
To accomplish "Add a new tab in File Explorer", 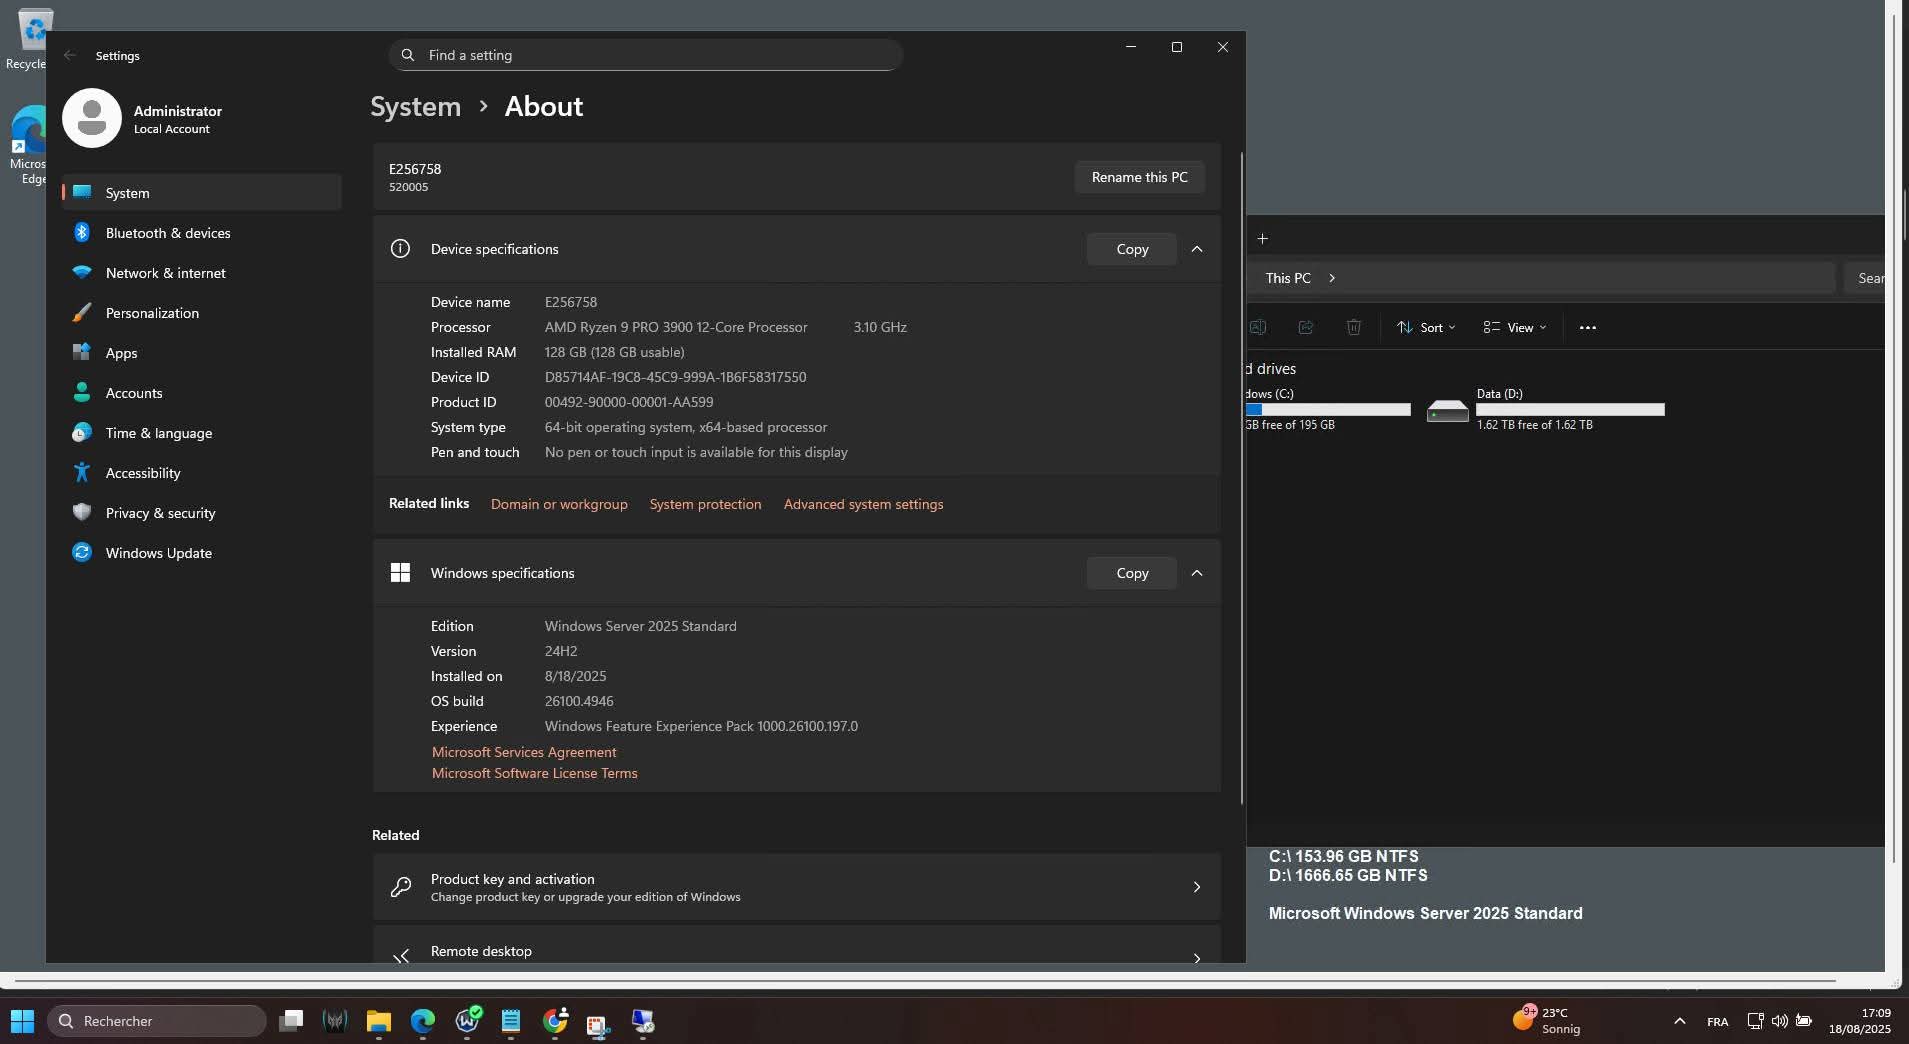I will tap(1263, 238).
